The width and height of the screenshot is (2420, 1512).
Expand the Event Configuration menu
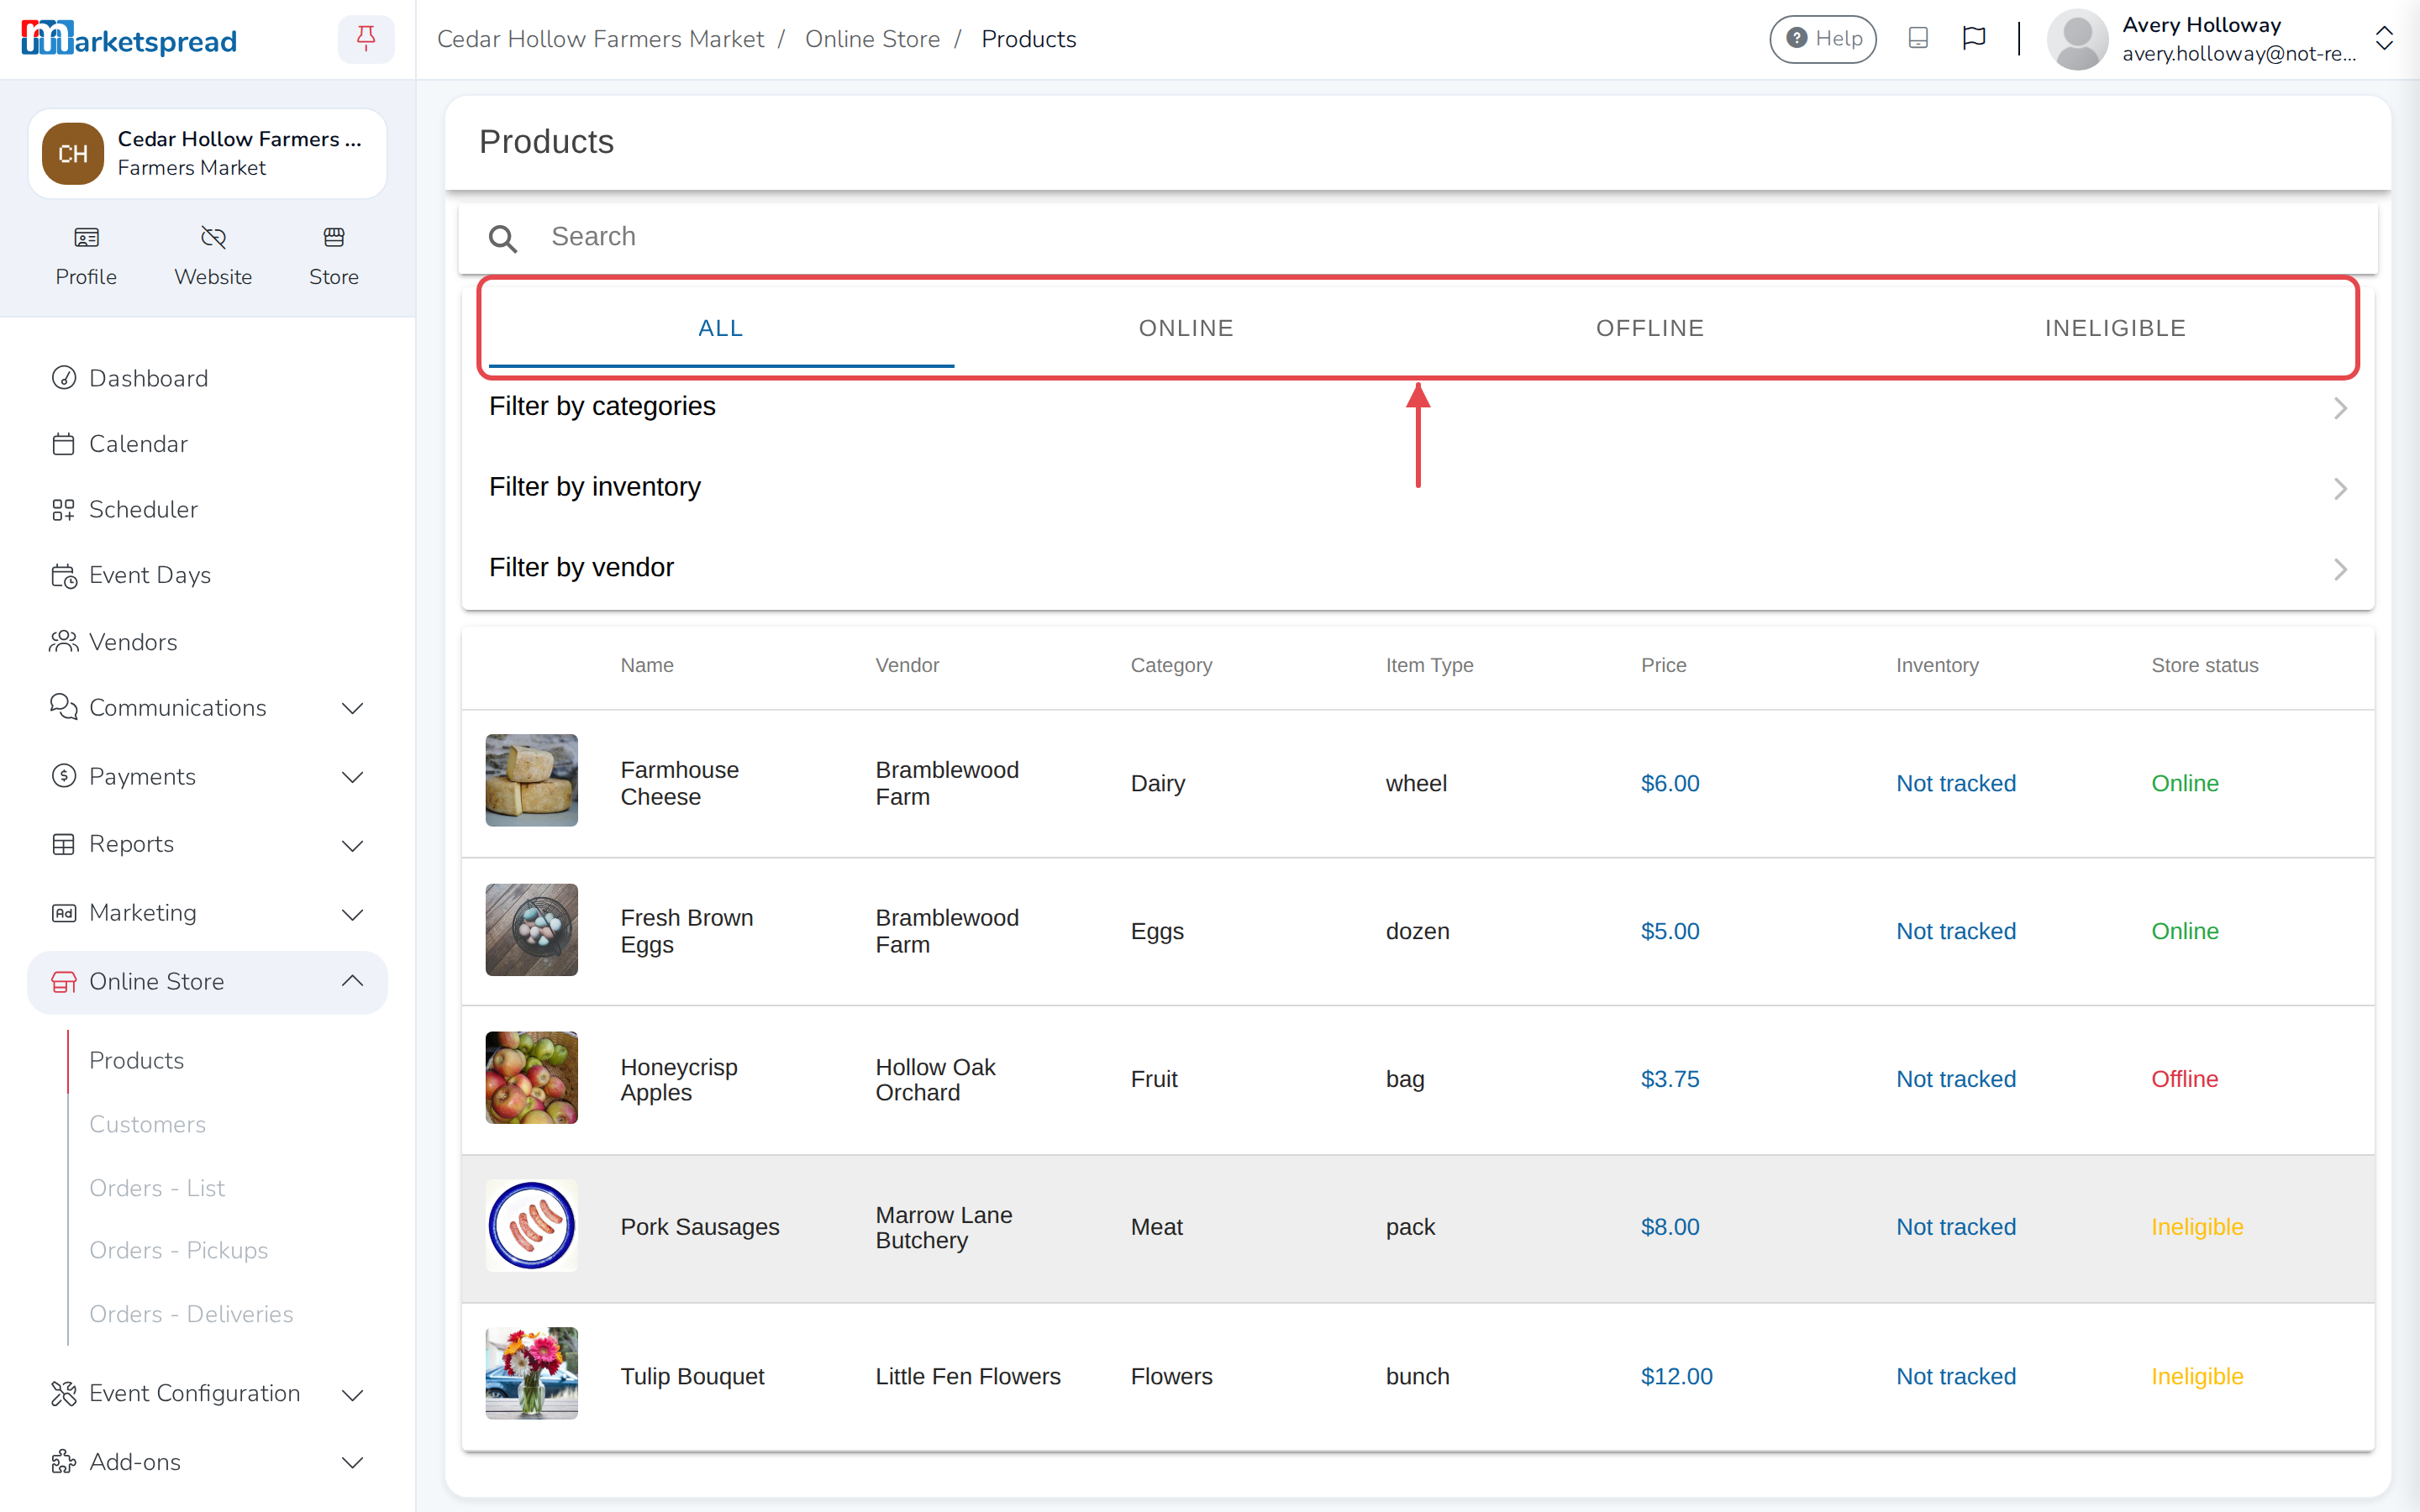click(x=207, y=1393)
